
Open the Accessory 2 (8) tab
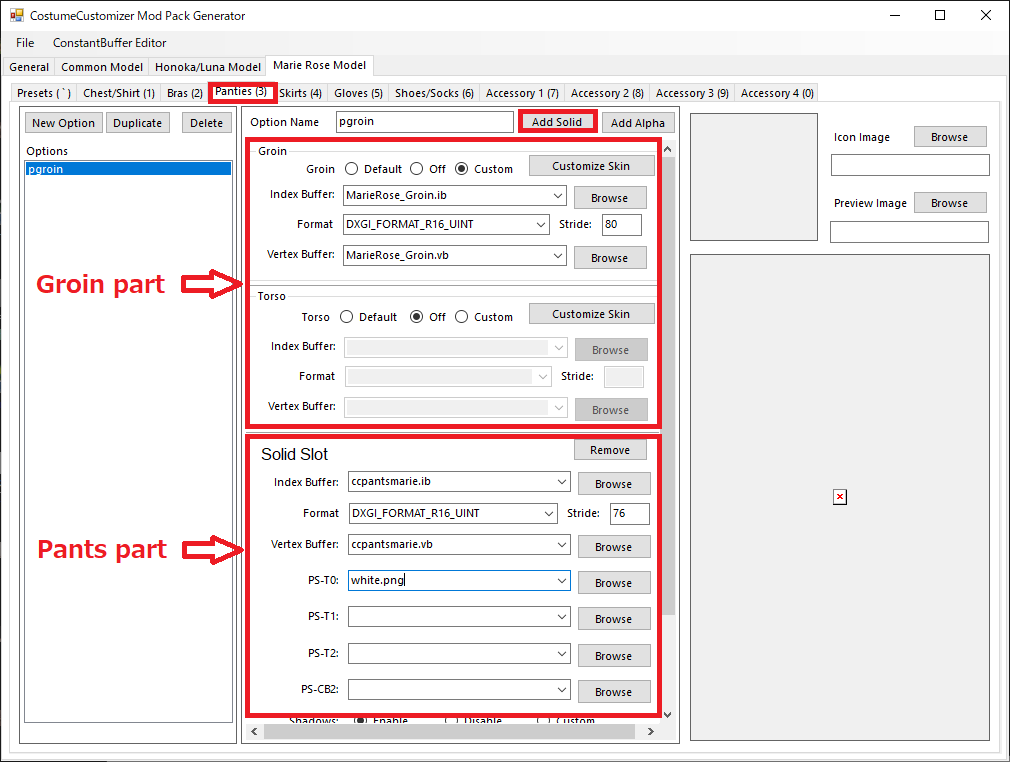607,93
